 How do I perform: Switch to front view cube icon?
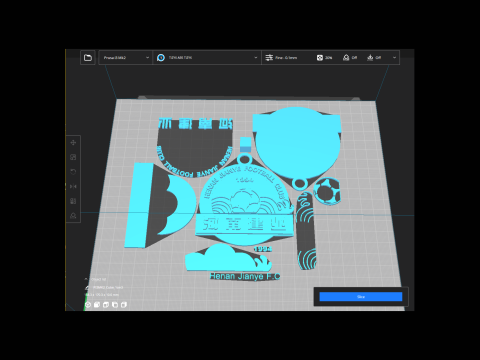97,305
